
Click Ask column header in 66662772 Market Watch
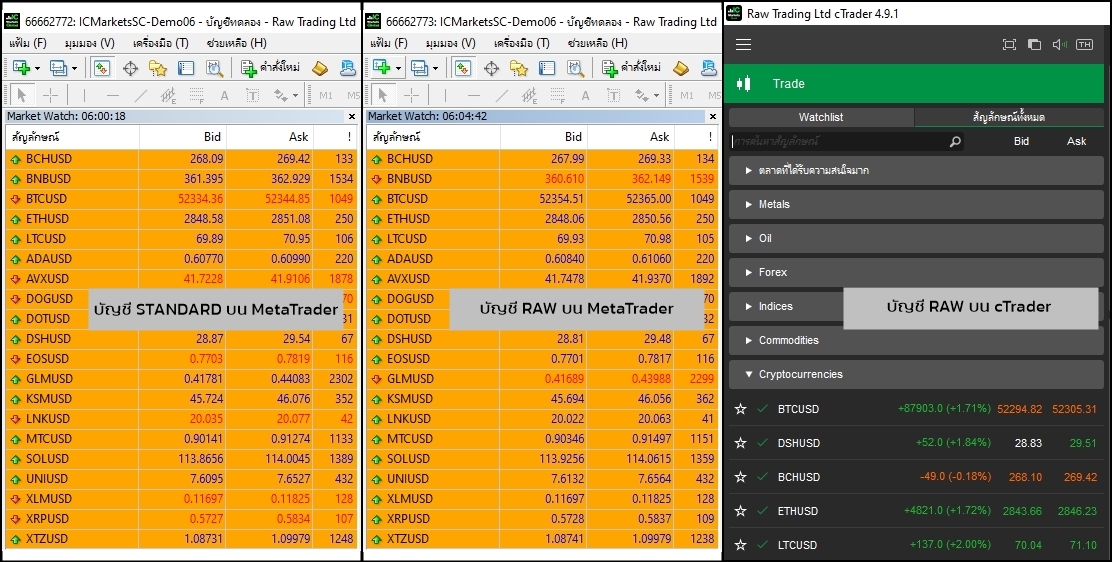269,137
